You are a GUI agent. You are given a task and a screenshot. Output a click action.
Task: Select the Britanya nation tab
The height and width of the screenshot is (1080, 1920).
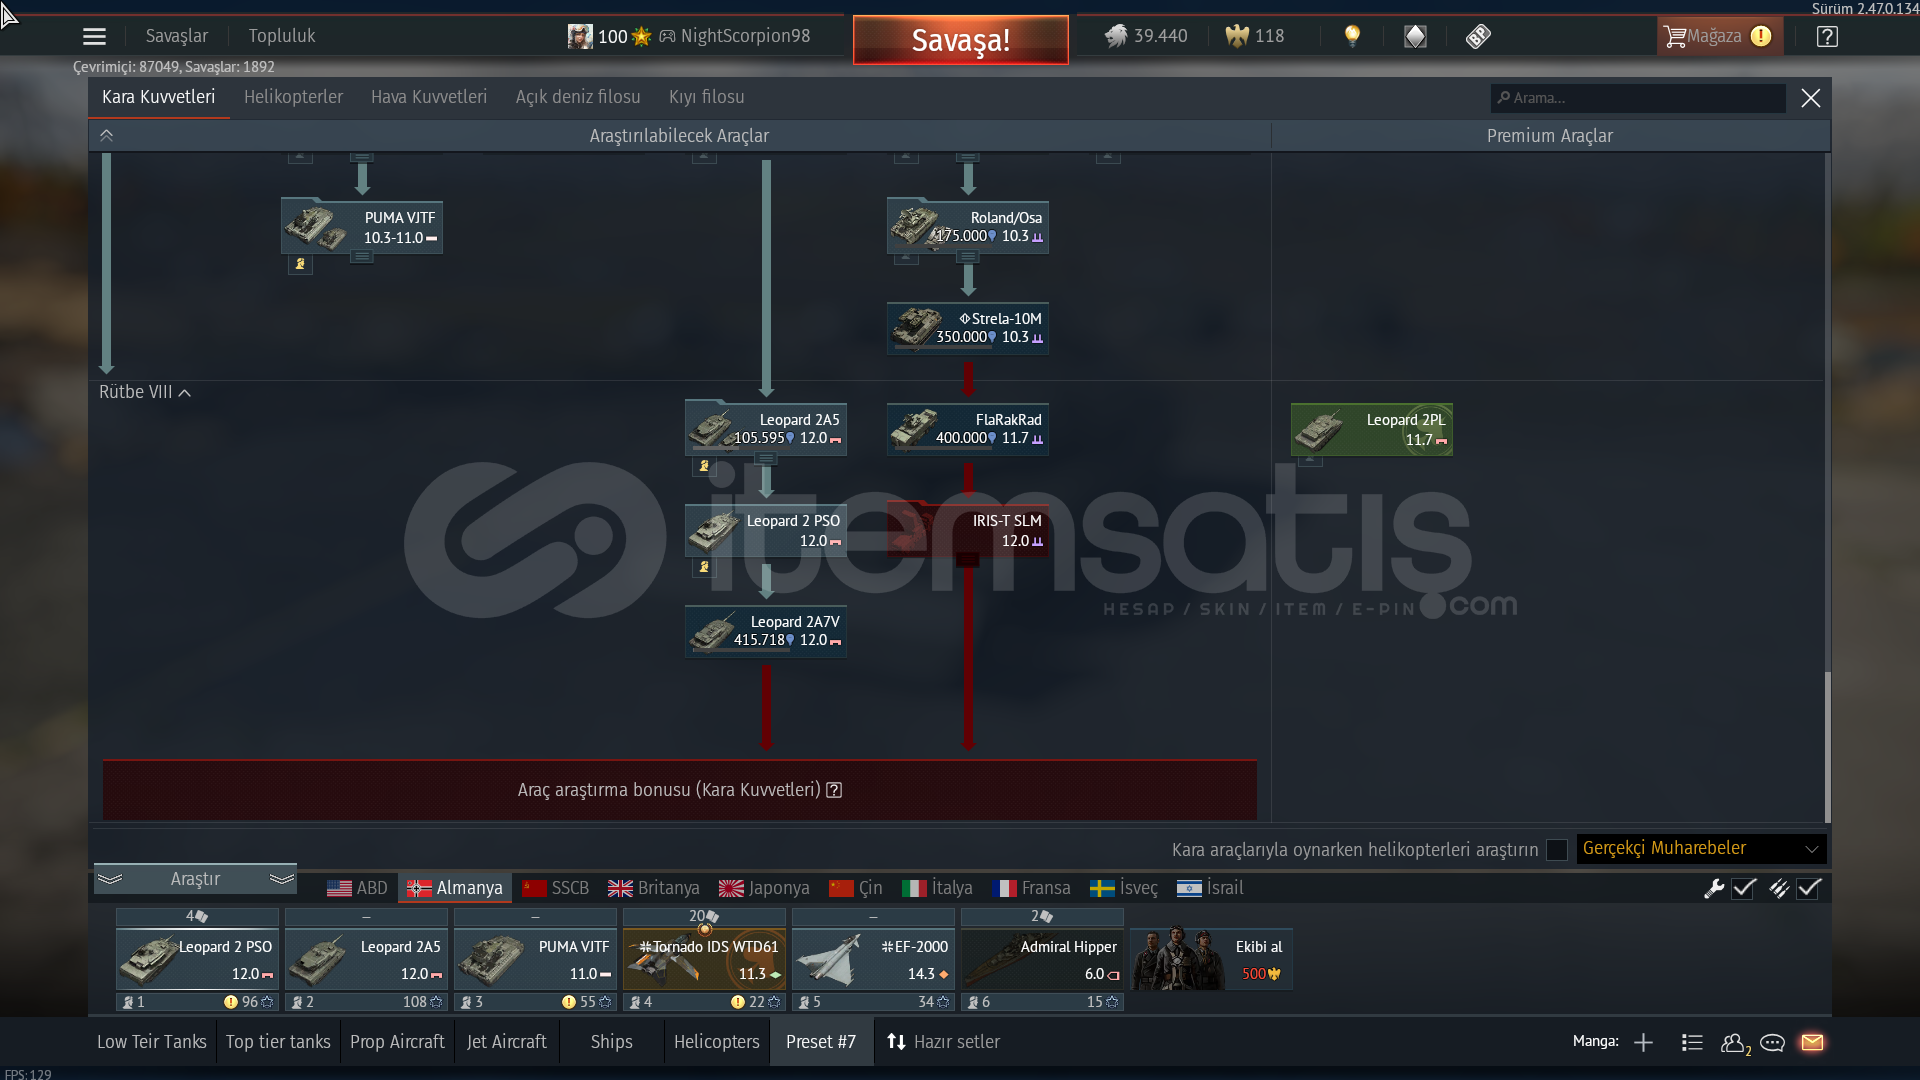click(x=654, y=888)
